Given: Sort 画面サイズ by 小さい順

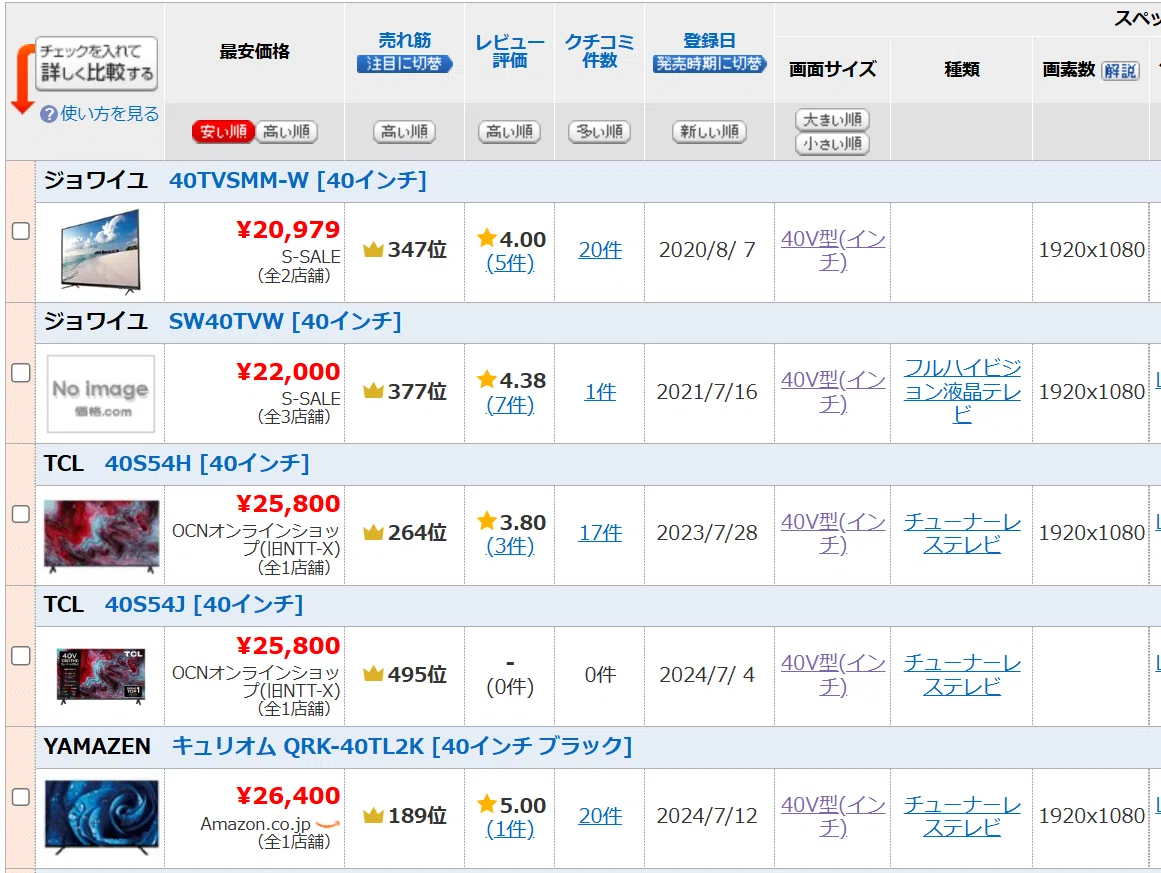Looking at the screenshot, I should [x=832, y=144].
